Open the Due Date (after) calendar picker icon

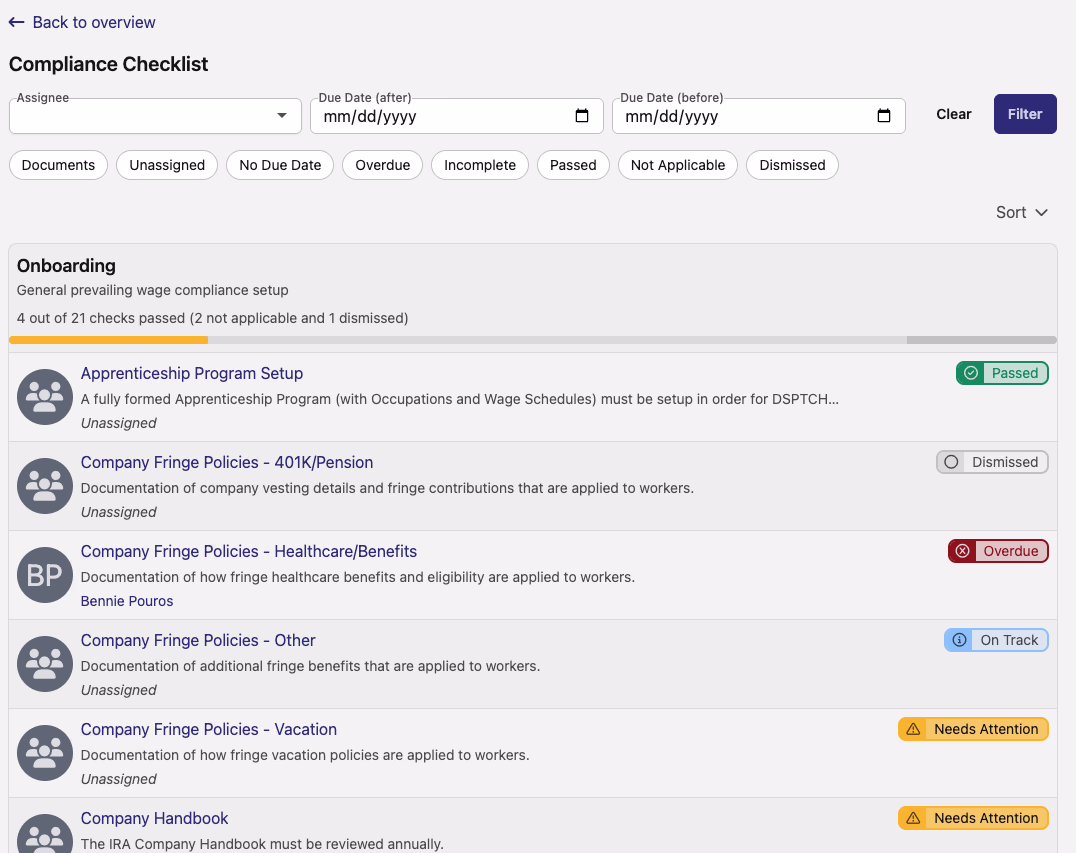(582, 116)
